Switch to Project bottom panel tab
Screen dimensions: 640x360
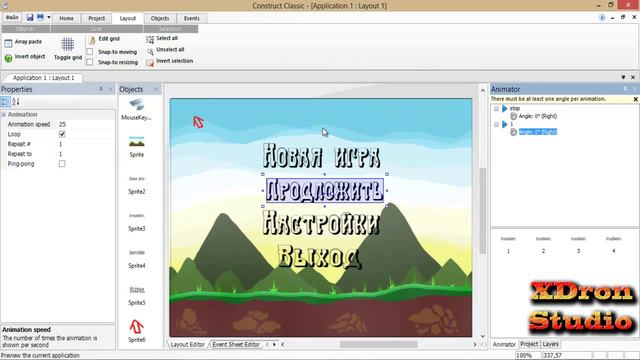point(529,344)
